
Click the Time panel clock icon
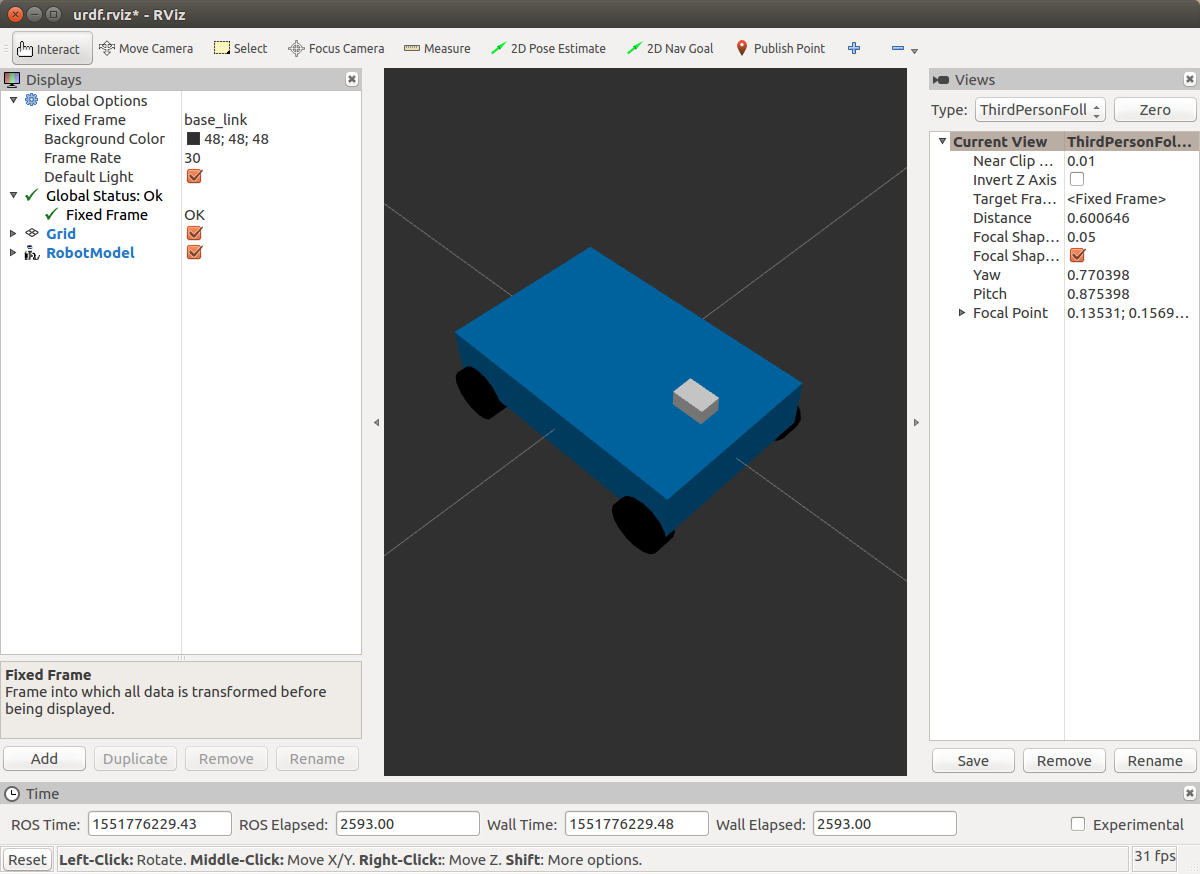12,793
